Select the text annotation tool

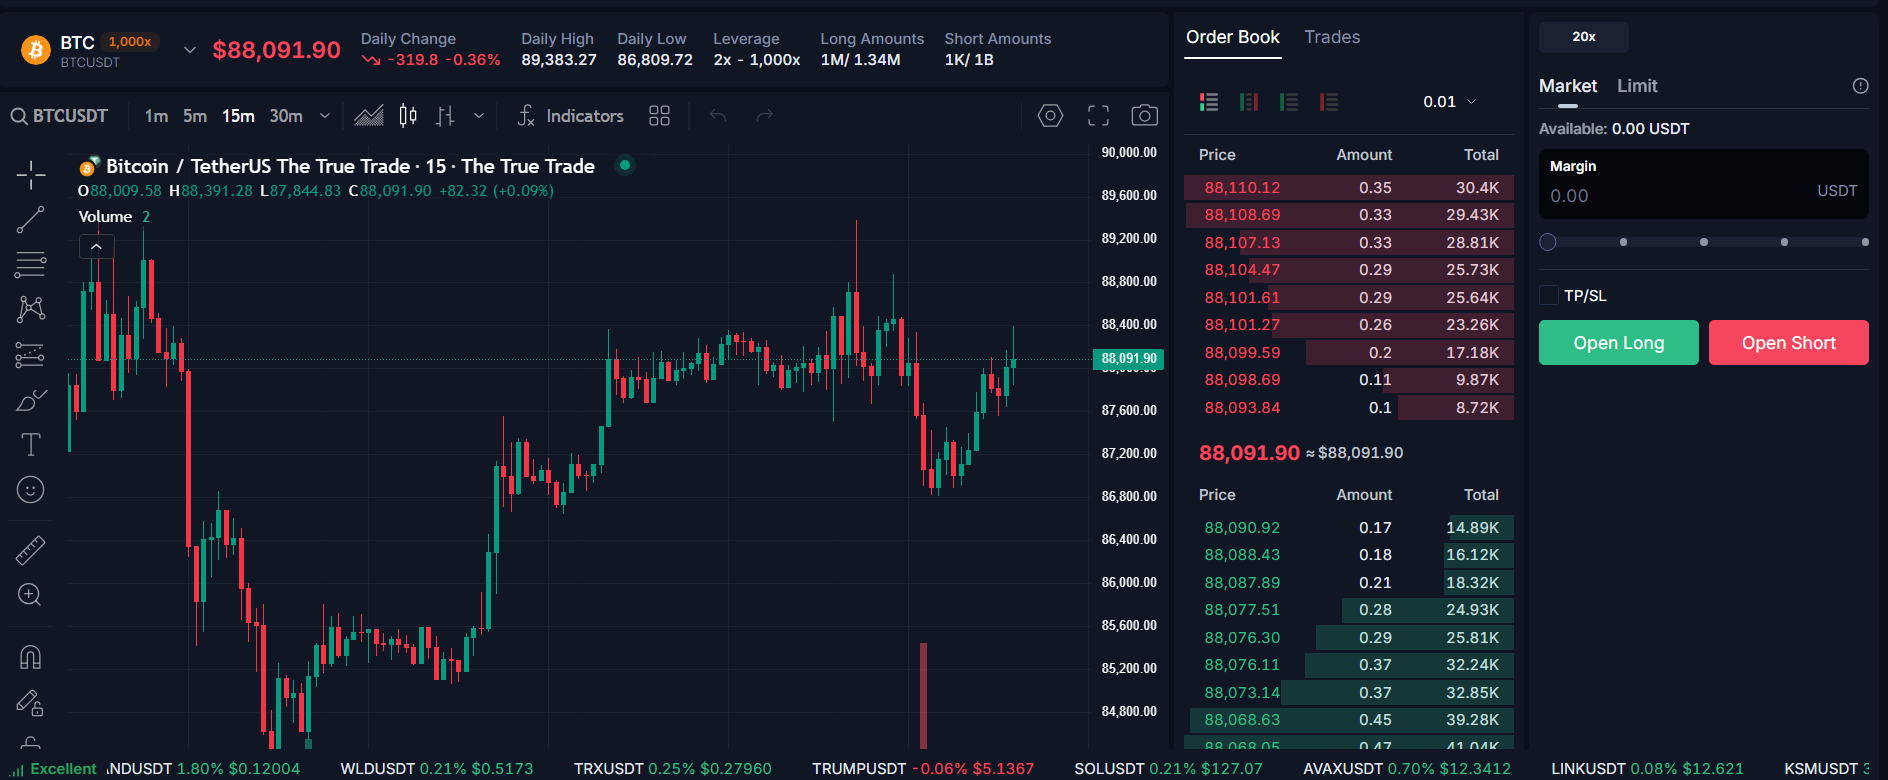(31, 444)
